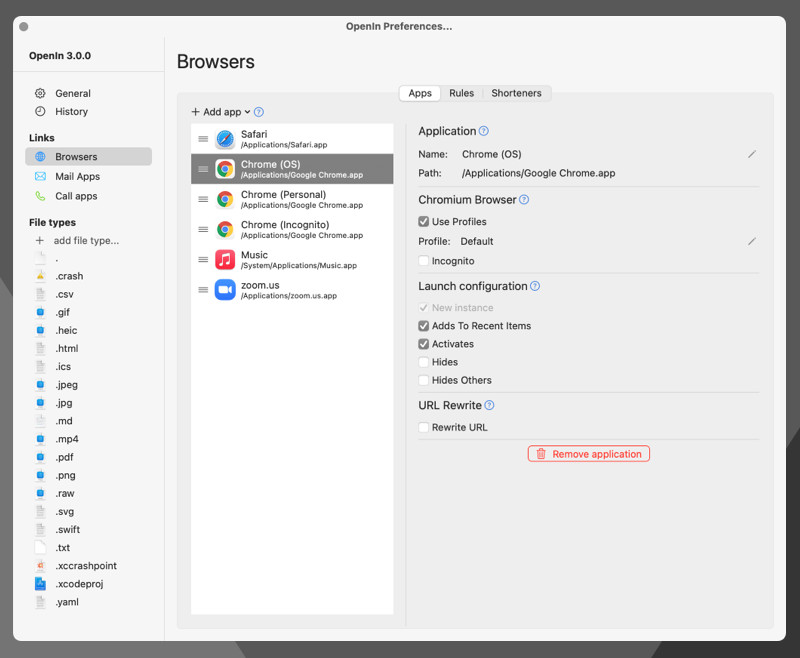Open Call apps phone icon
The image size is (800, 658).
click(40, 196)
